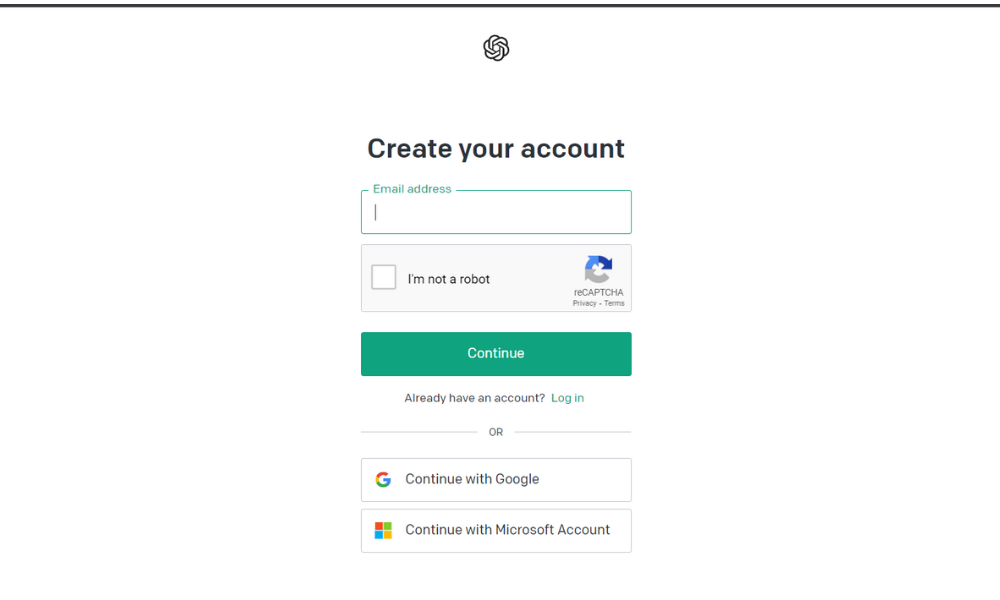
Task: Check the "I'm not a robot" checkbox
Action: click(x=384, y=278)
